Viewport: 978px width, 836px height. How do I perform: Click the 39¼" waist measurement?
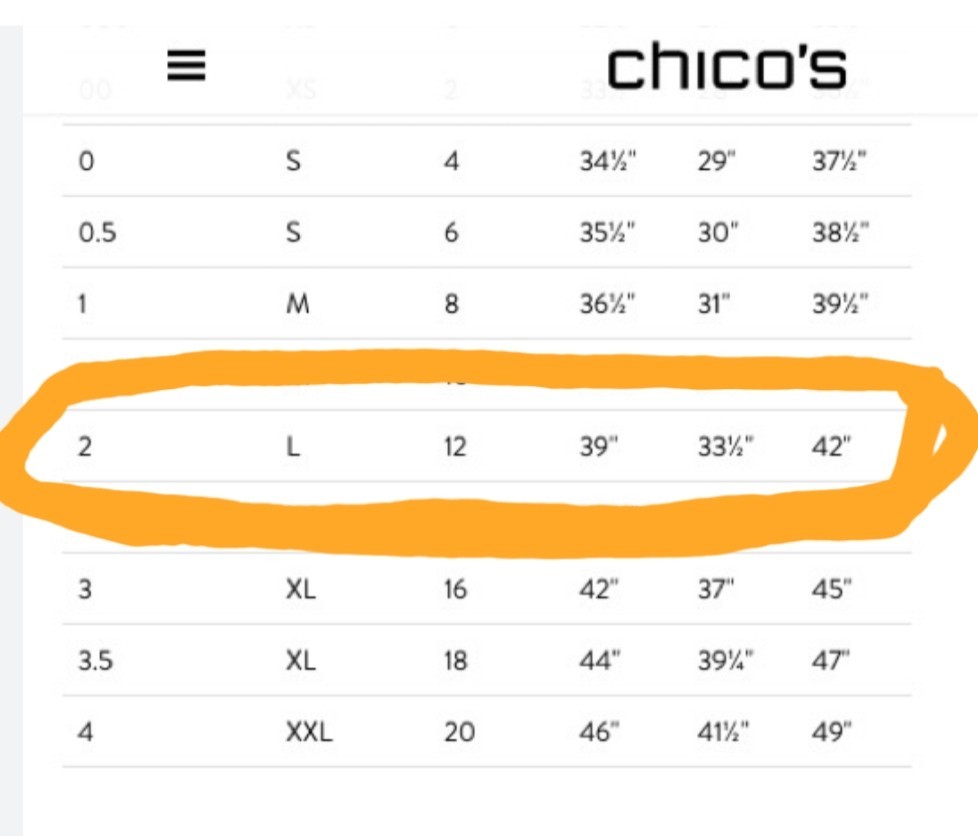click(725, 661)
